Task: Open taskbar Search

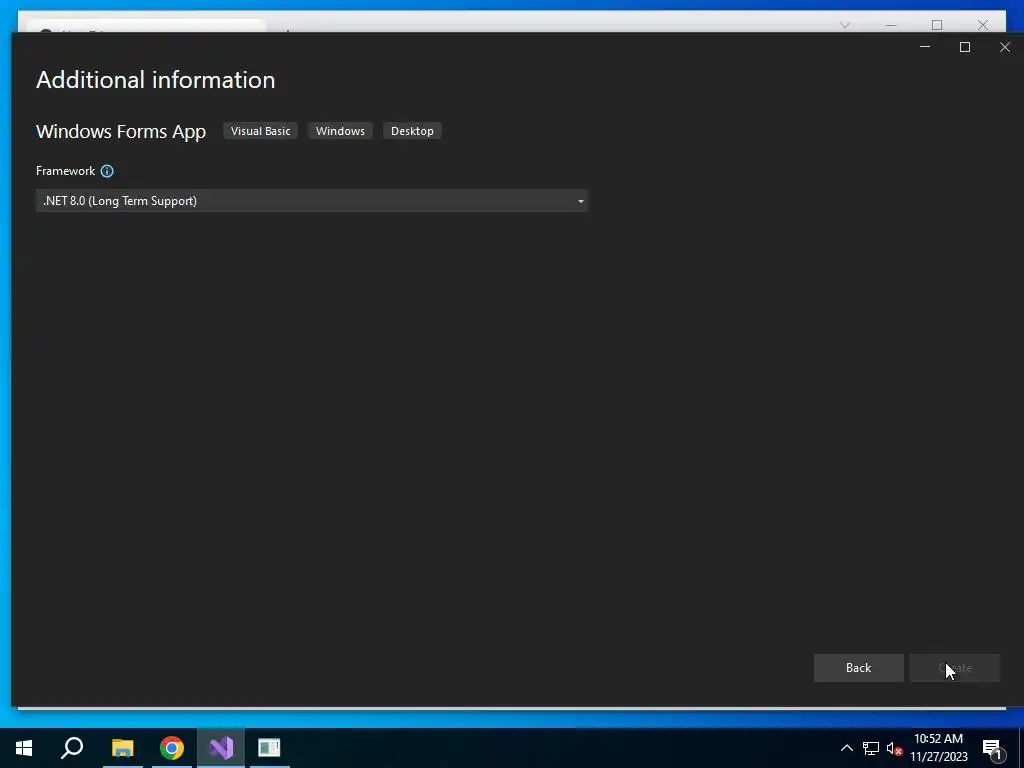Action: 72,748
